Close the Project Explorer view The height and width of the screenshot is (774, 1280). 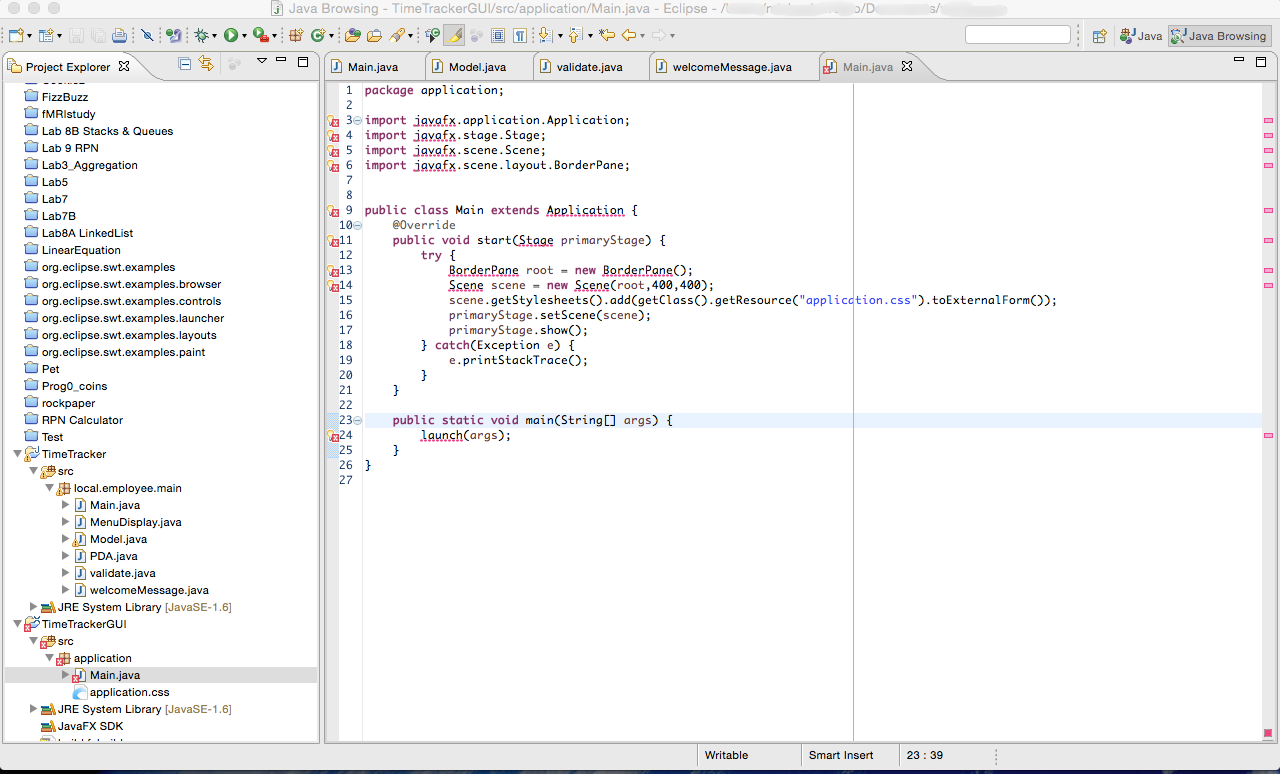[124, 66]
